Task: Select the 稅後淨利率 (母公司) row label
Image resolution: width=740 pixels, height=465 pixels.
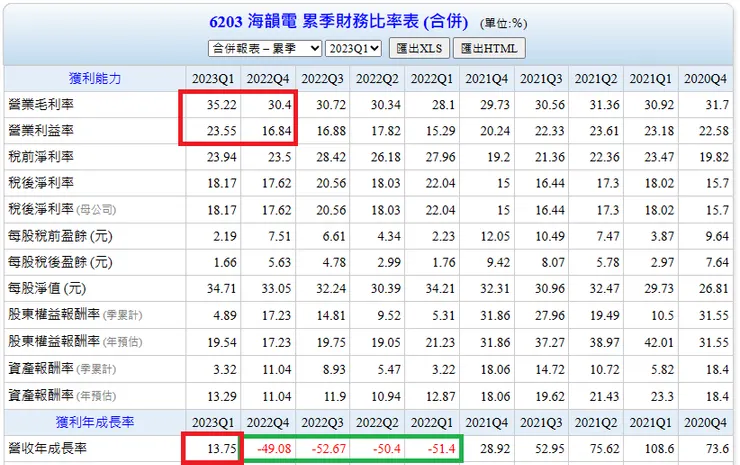Action: pyautogui.click(x=62, y=209)
